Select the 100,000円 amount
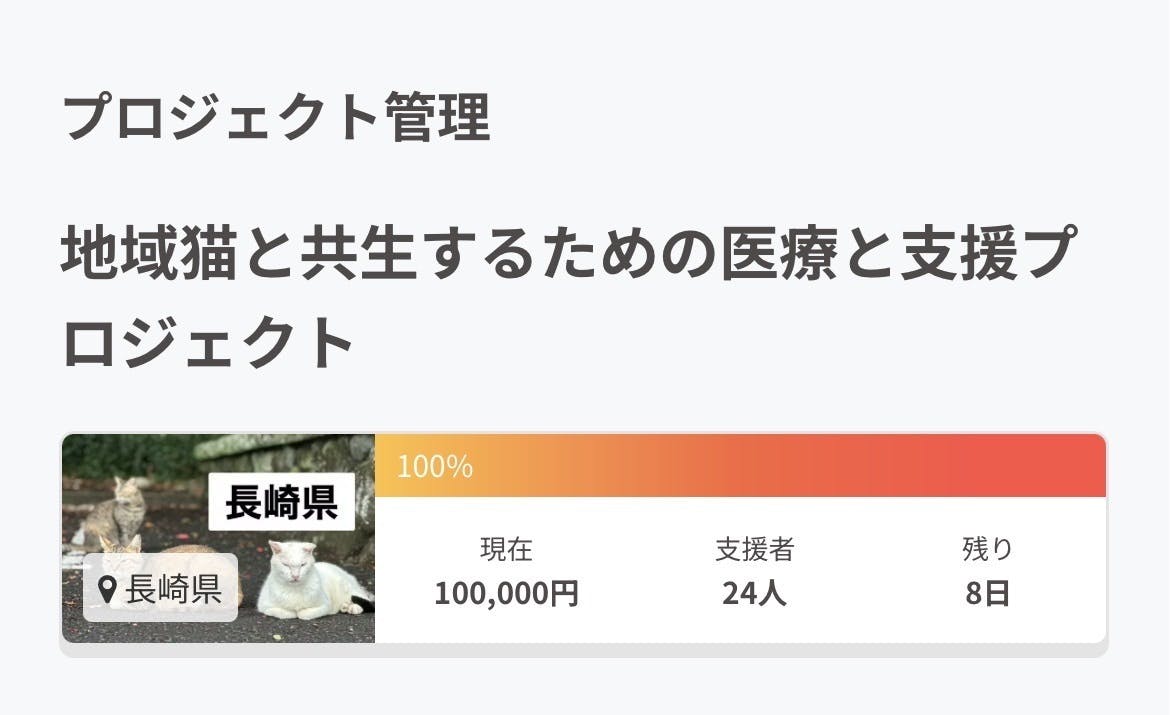The image size is (1170, 715). 506,594
